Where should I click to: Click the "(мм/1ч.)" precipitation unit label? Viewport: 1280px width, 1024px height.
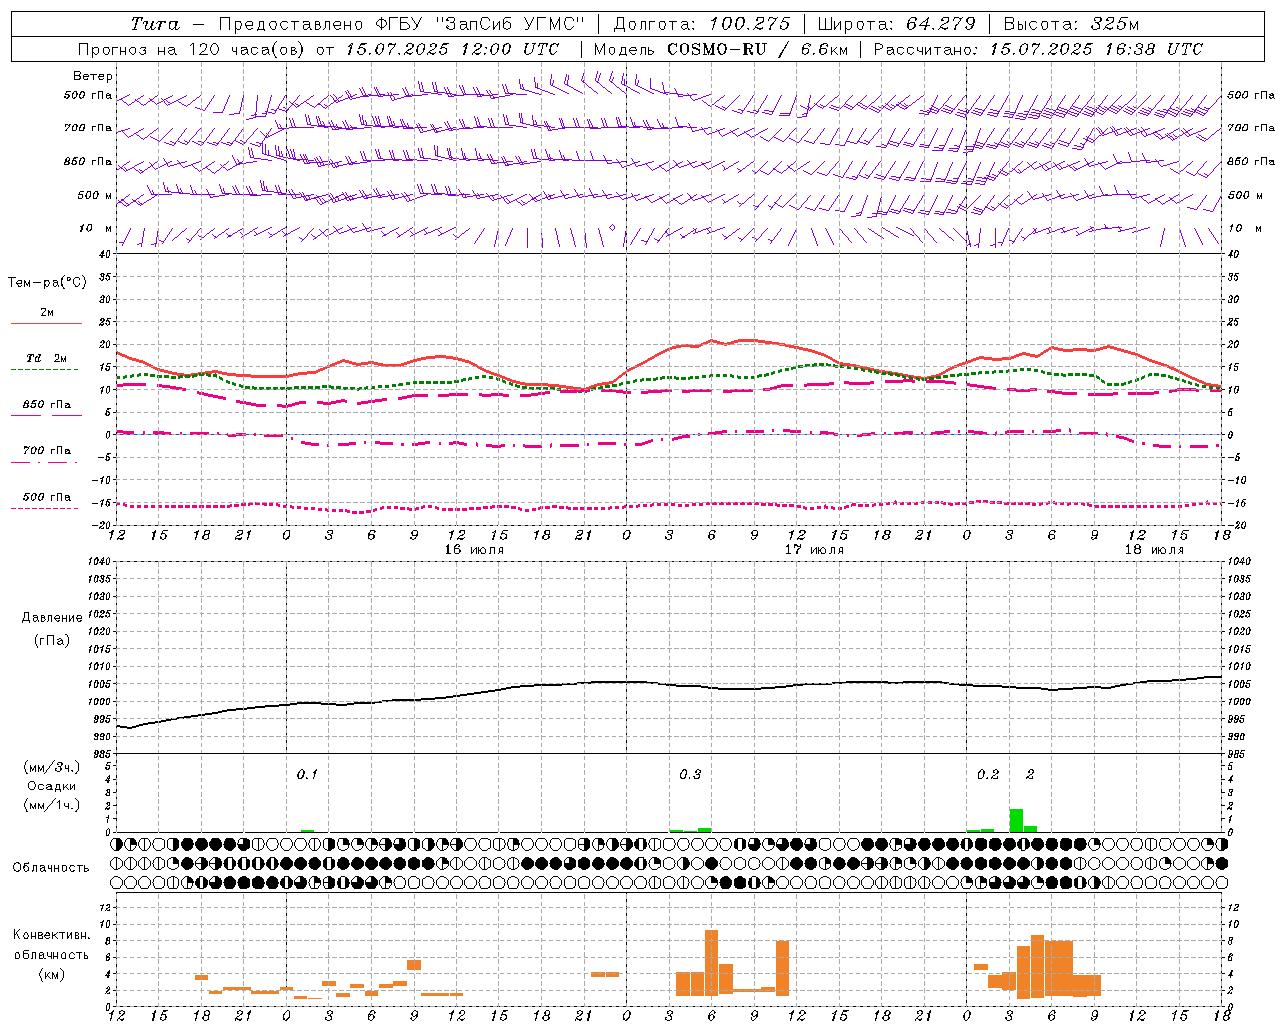click(52, 805)
